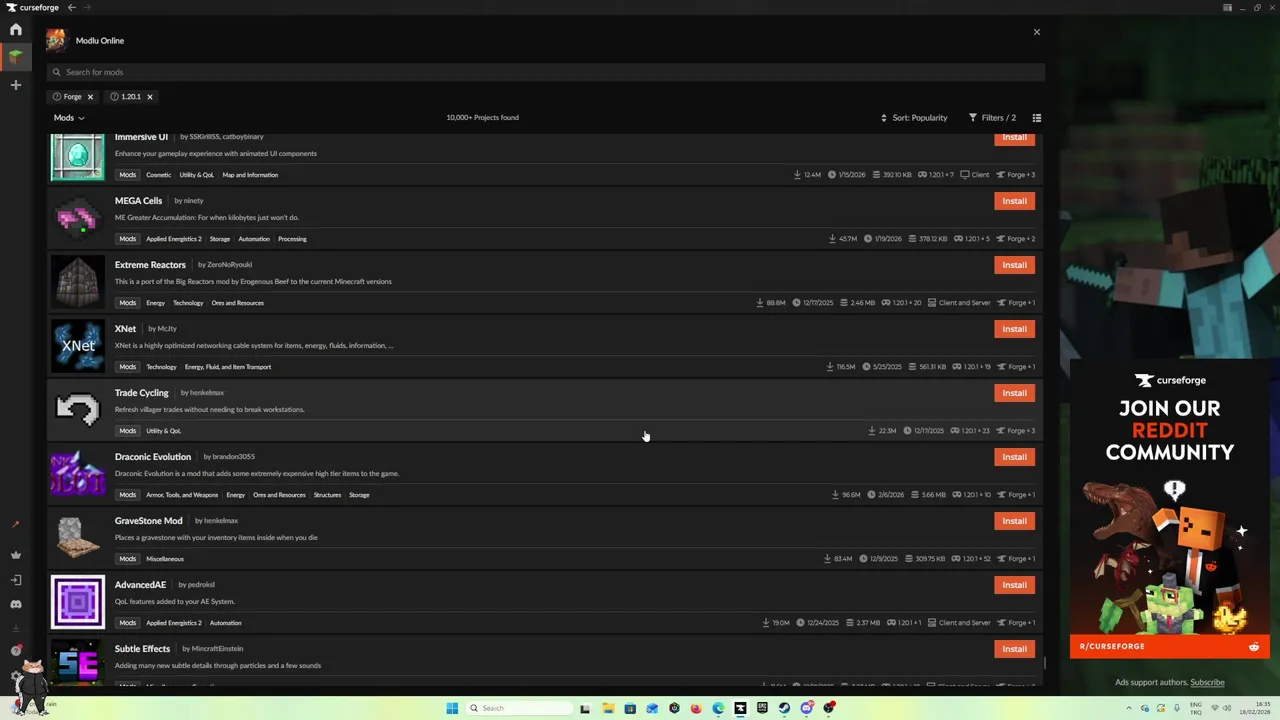Open File Explorer from the taskbar
The width and height of the screenshot is (1280, 720).
click(608, 708)
